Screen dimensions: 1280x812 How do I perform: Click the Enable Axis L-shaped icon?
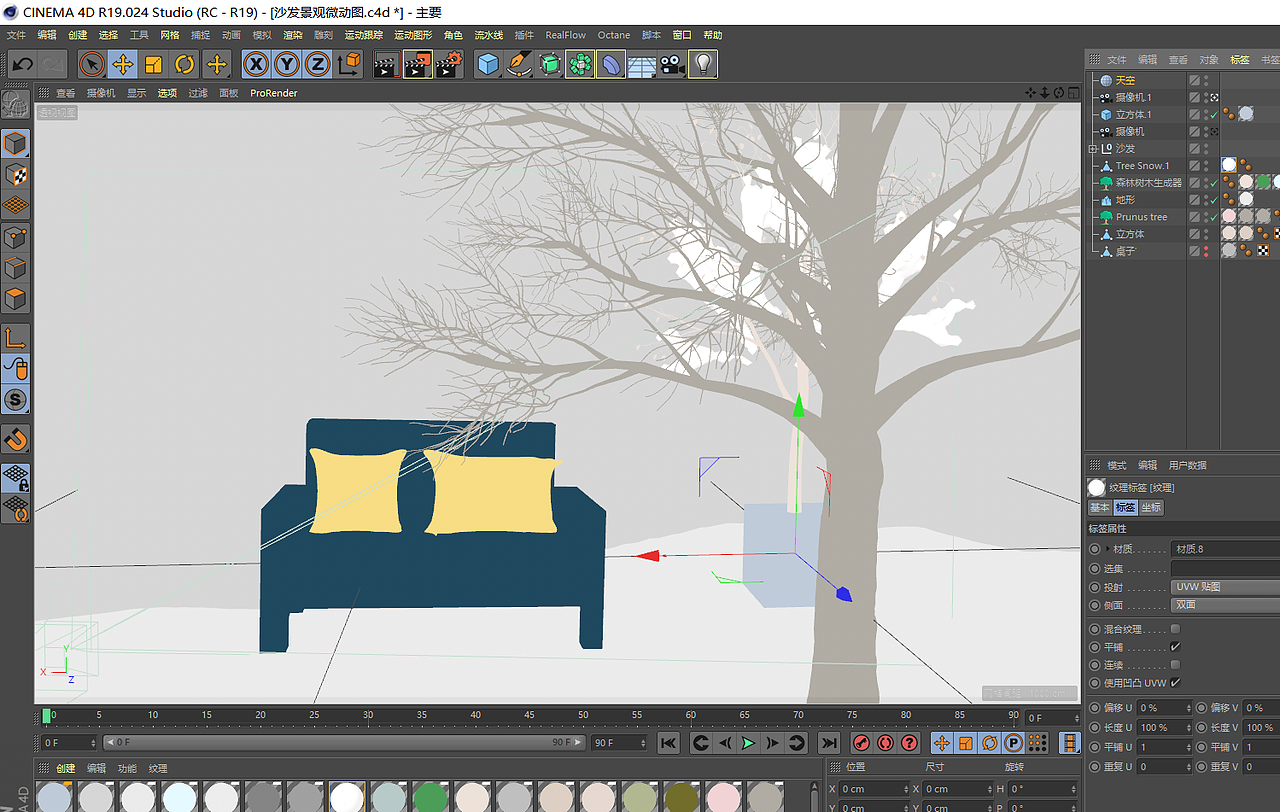16,338
